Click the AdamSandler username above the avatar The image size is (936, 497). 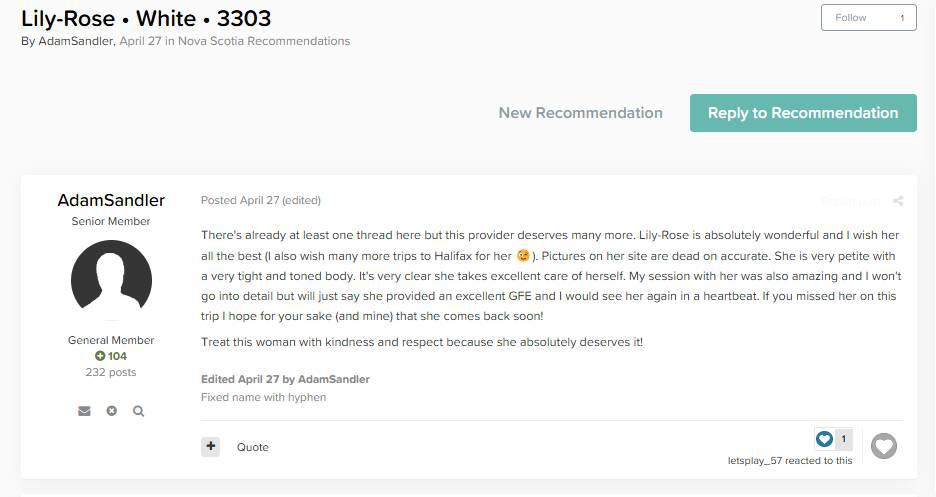pyautogui.click(x=111, y=200)
